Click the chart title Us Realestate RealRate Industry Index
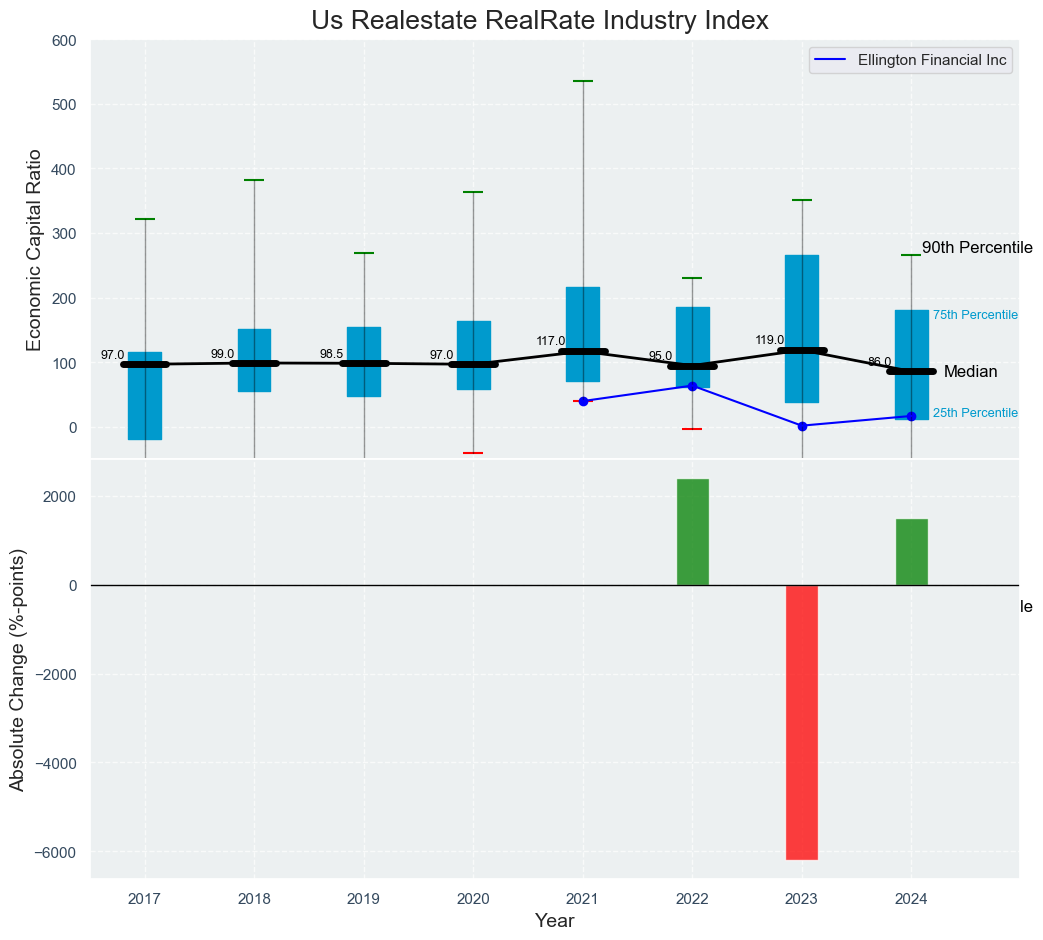This screenshot has height=940, width=1043. click(x=540, y=20)
